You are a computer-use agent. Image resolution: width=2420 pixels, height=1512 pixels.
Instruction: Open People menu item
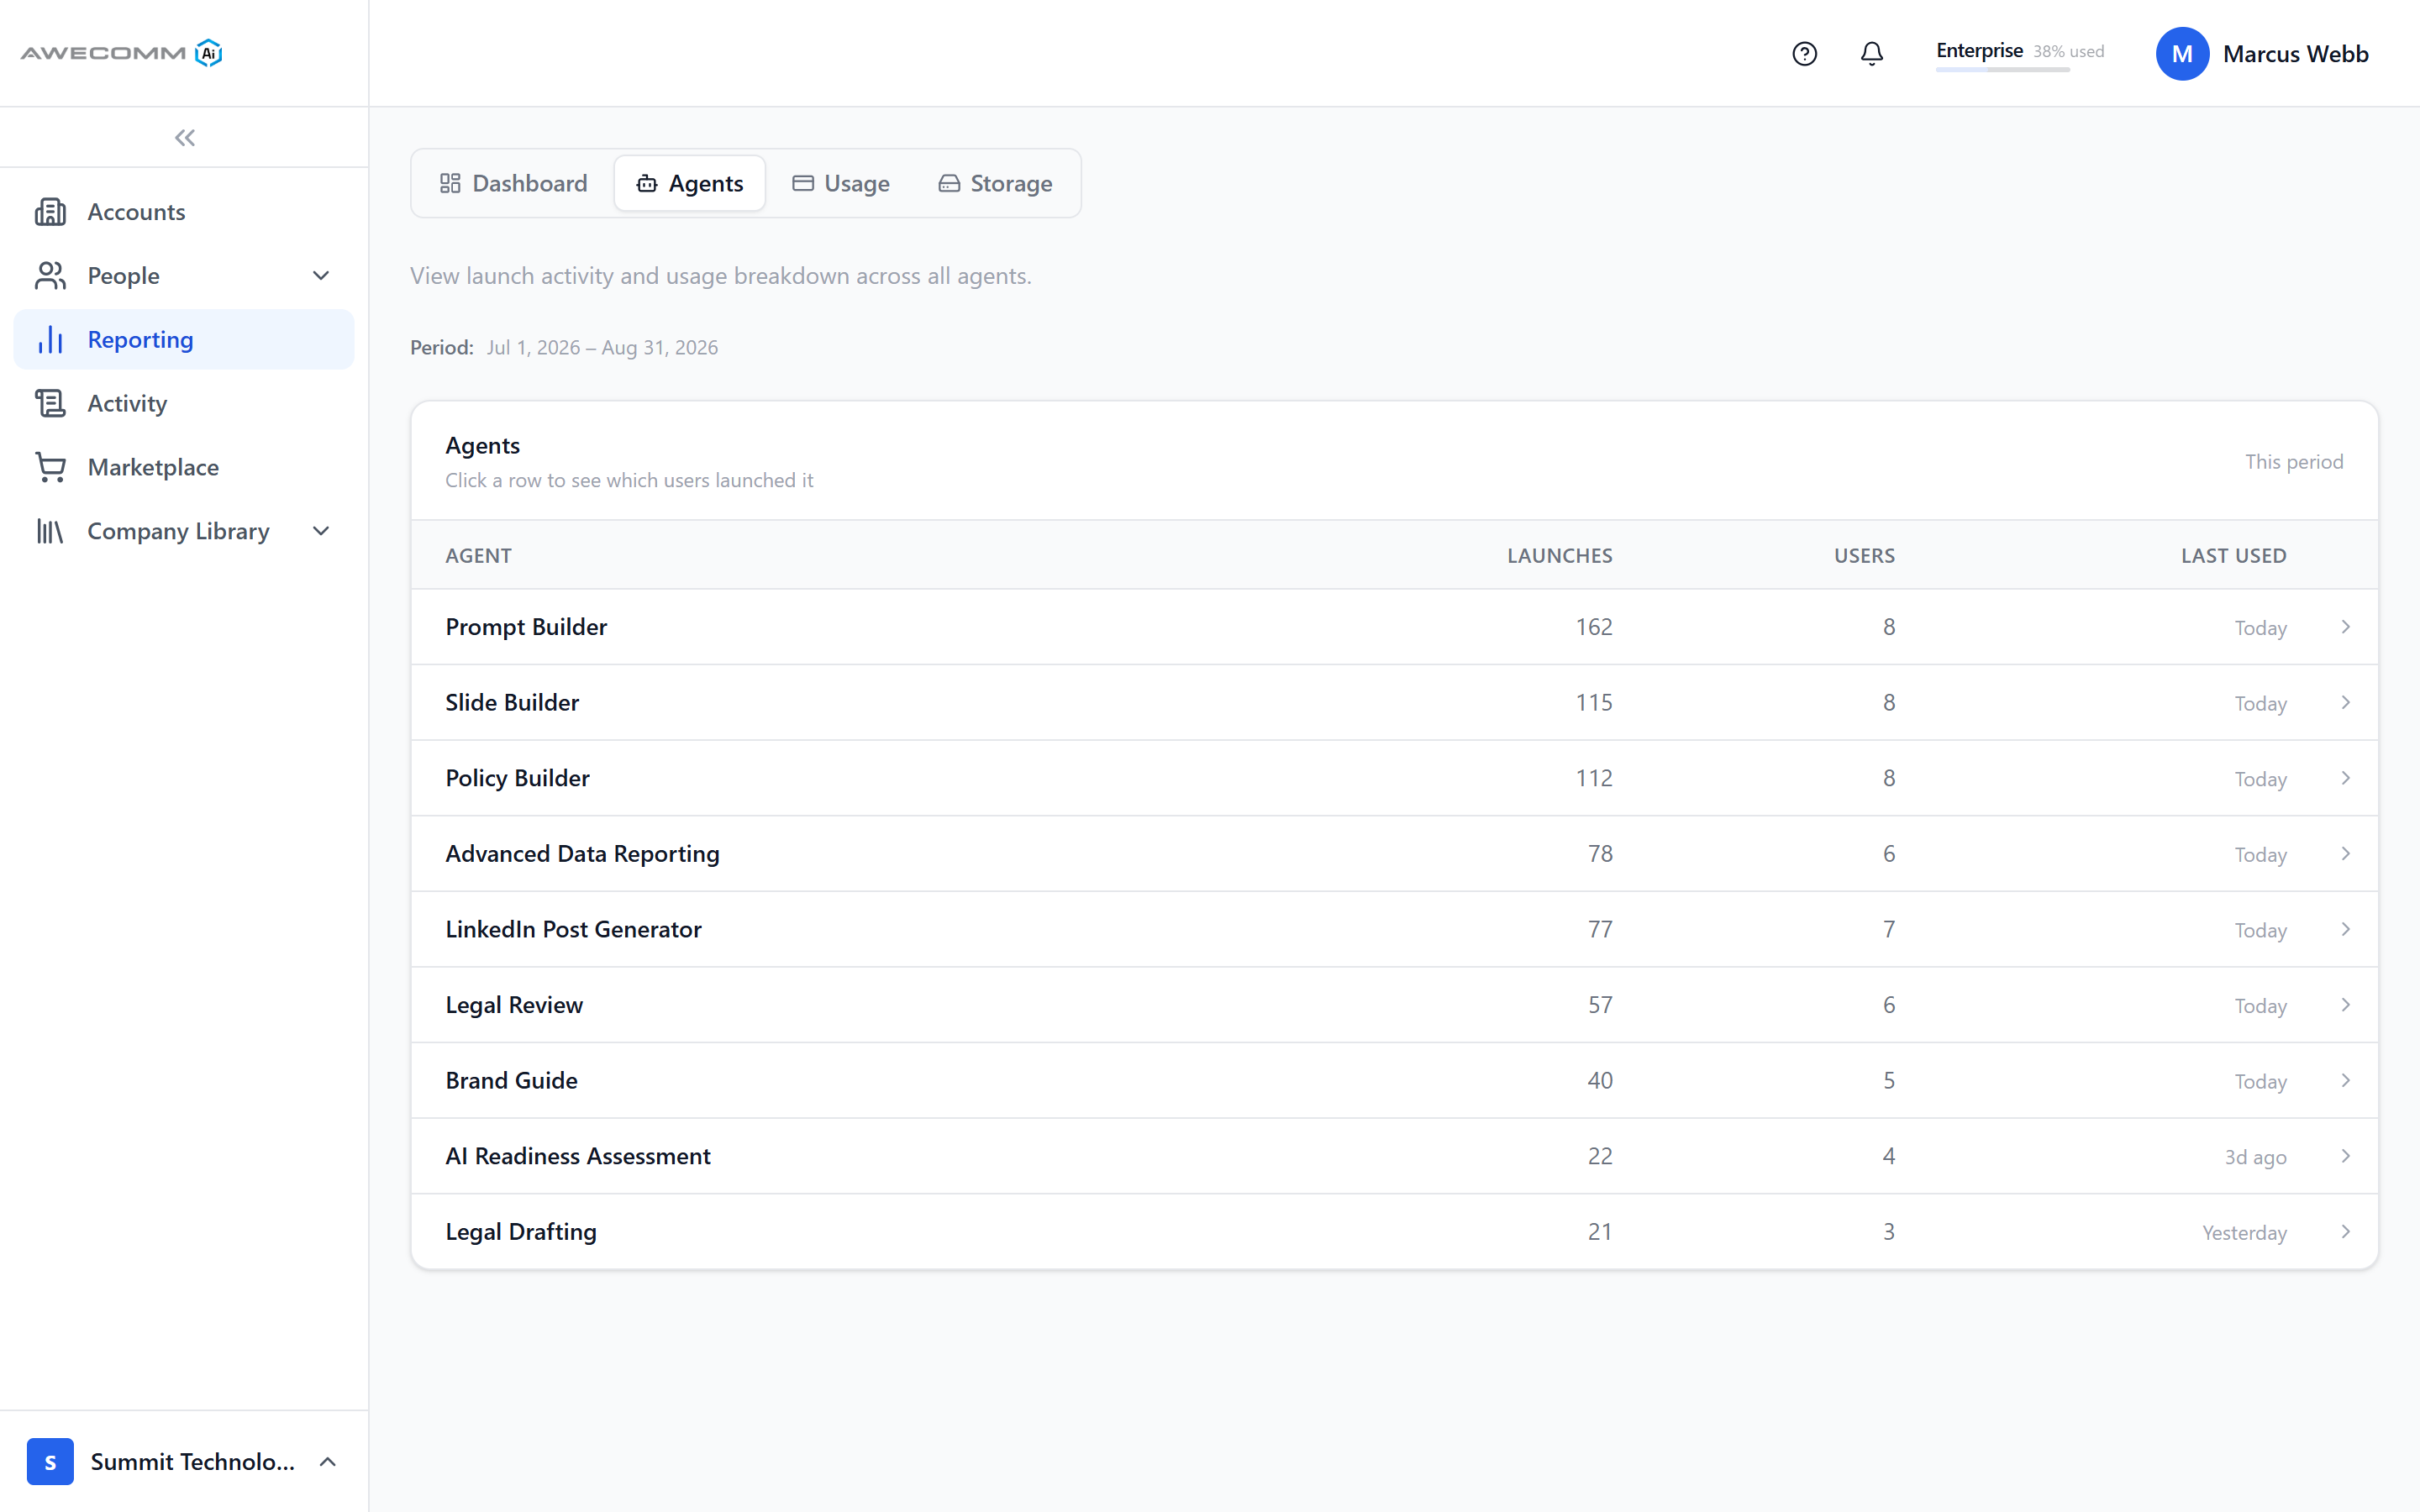[184, 276]
